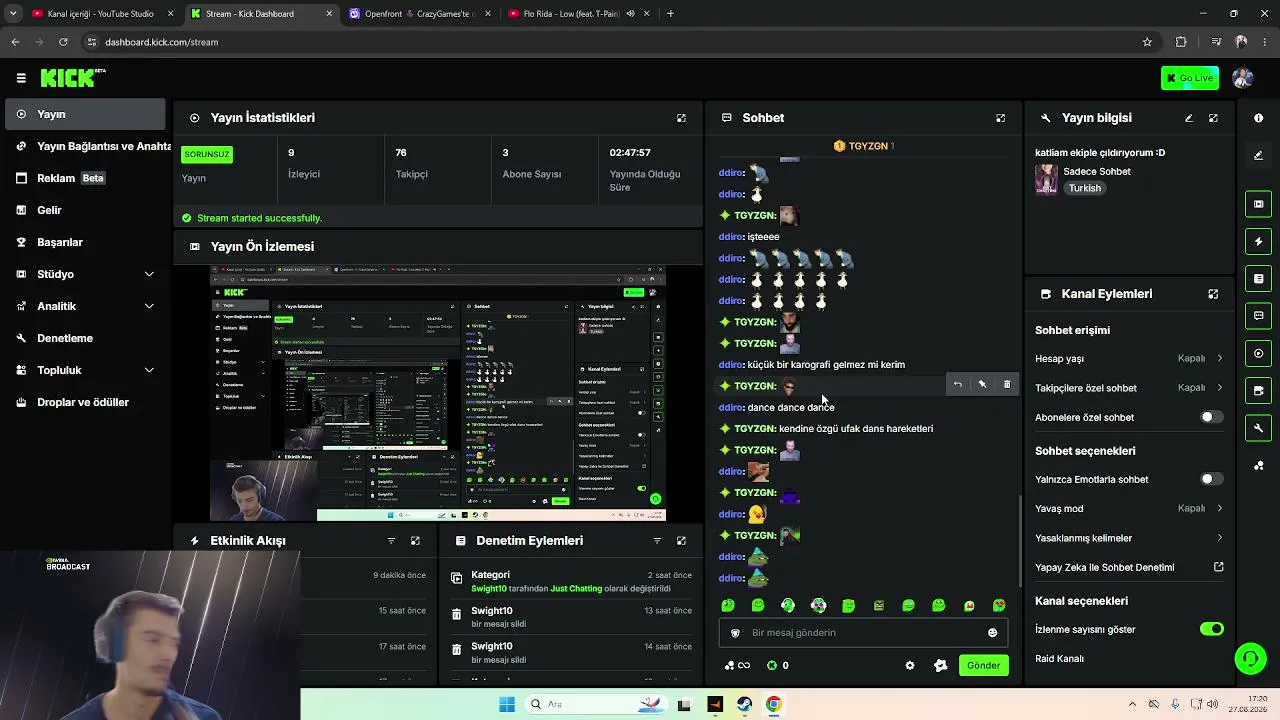Click the message input field in chat
The image size is (1280, 720).
[862, 633]
